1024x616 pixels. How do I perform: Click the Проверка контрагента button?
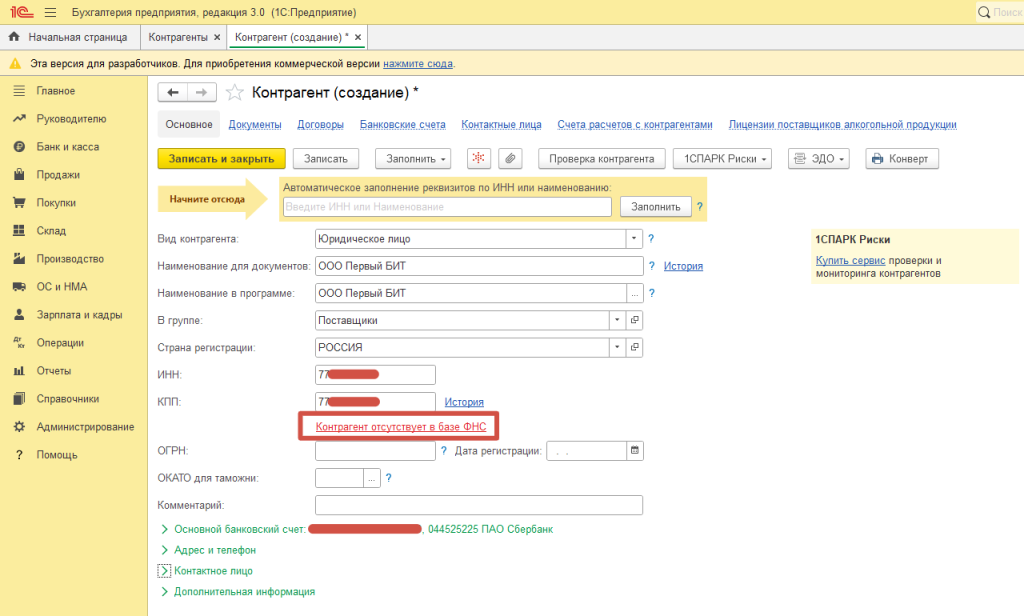click(x=601, y=159)
